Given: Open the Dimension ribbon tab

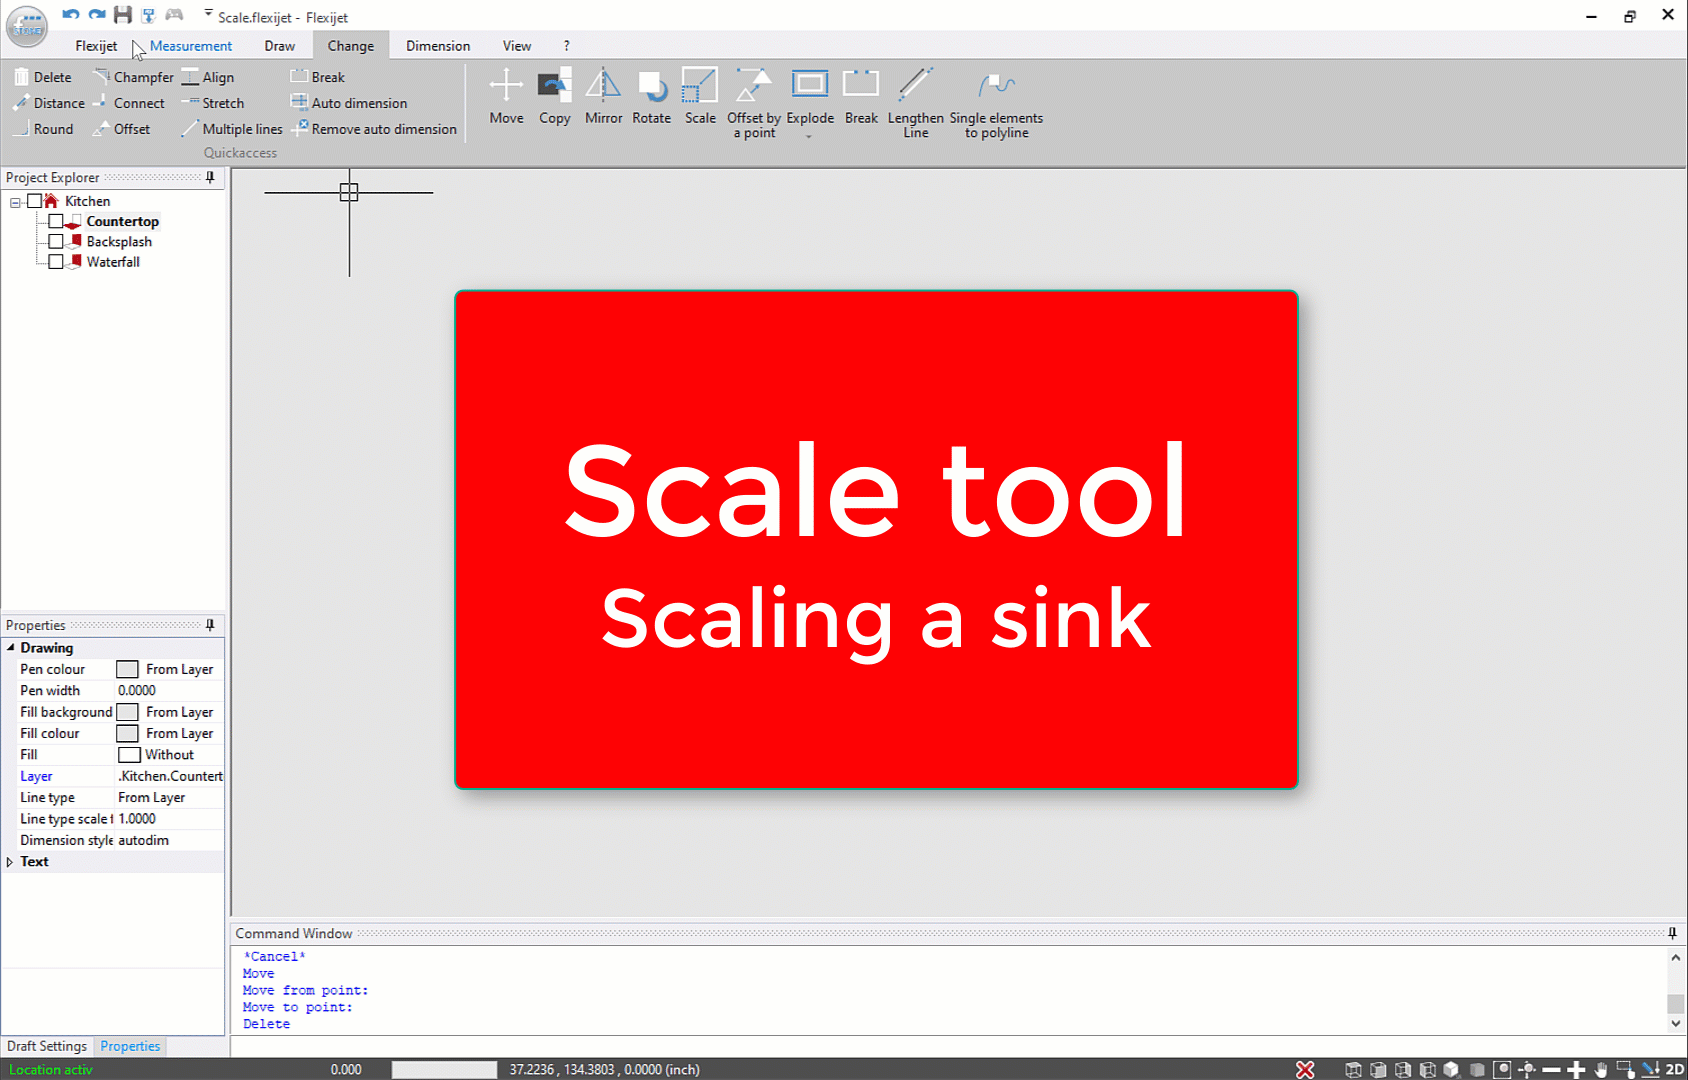Looking at the screenshot, I should [x=437, y=45].
